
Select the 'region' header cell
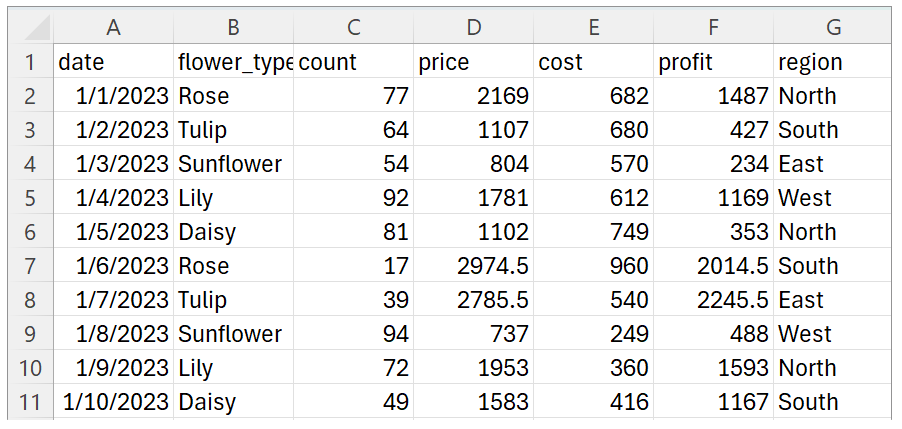(832, 62)
